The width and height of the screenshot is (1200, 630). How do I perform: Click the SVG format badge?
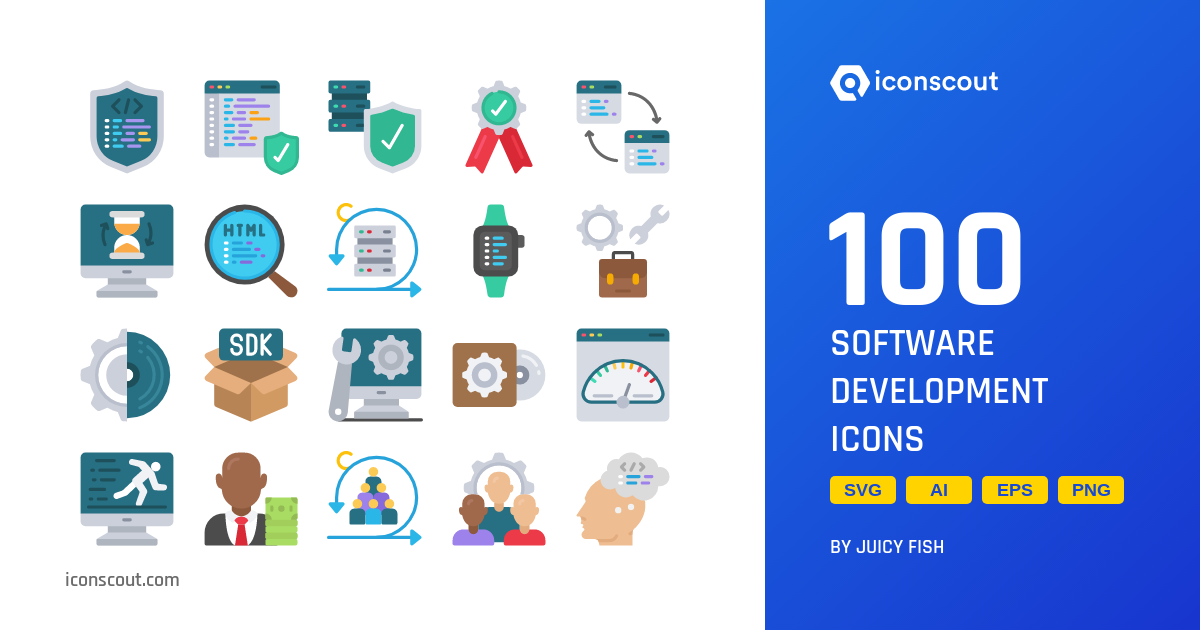point(862,490)
